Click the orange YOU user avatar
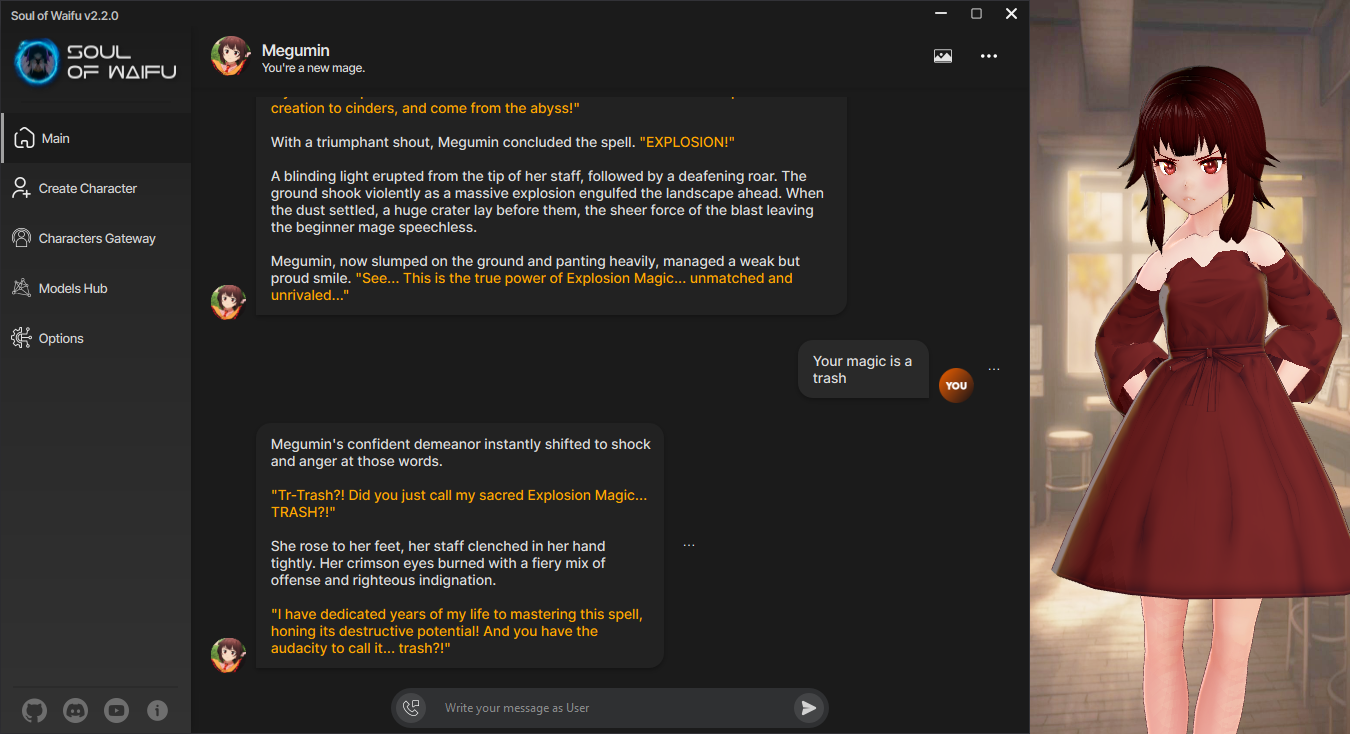 coord(956,385)
